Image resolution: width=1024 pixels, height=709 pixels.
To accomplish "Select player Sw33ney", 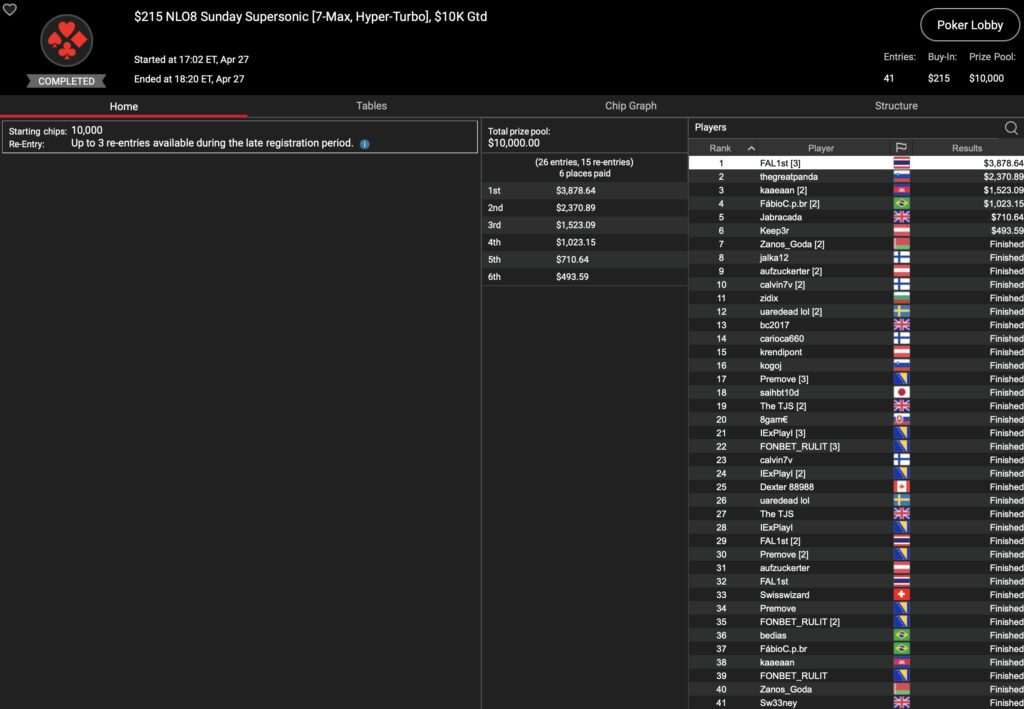I will (778, 702).
